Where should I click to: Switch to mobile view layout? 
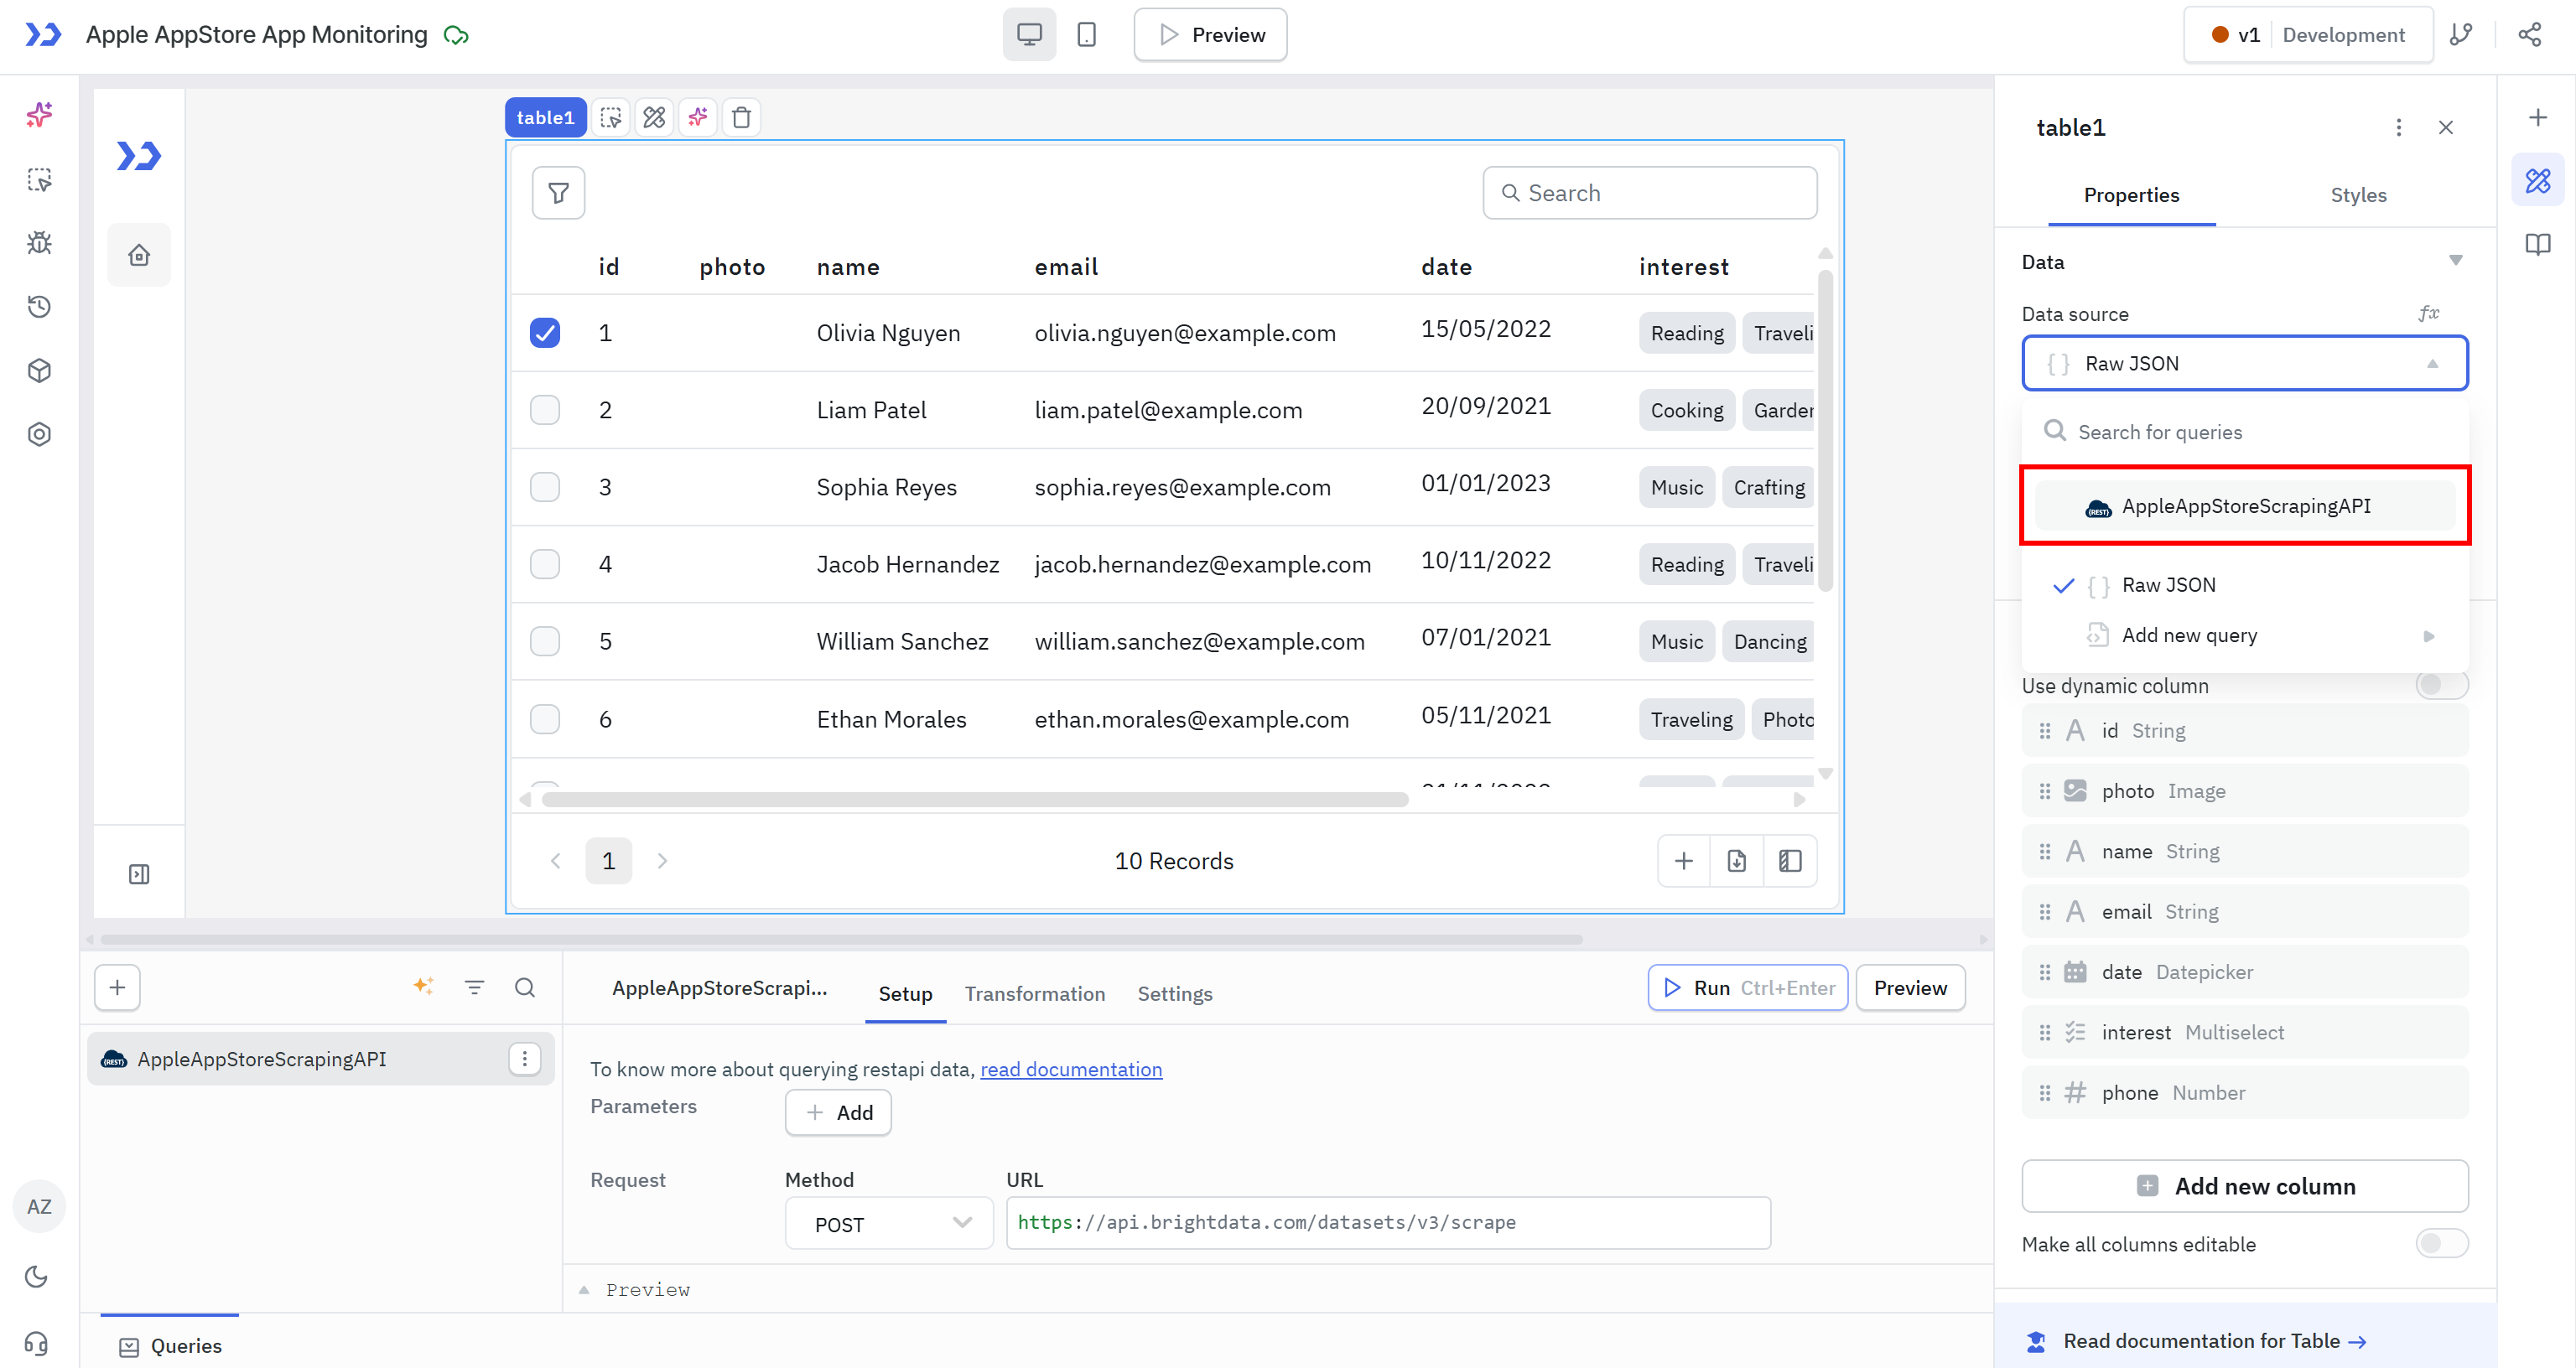click(x=1087, y=35)
